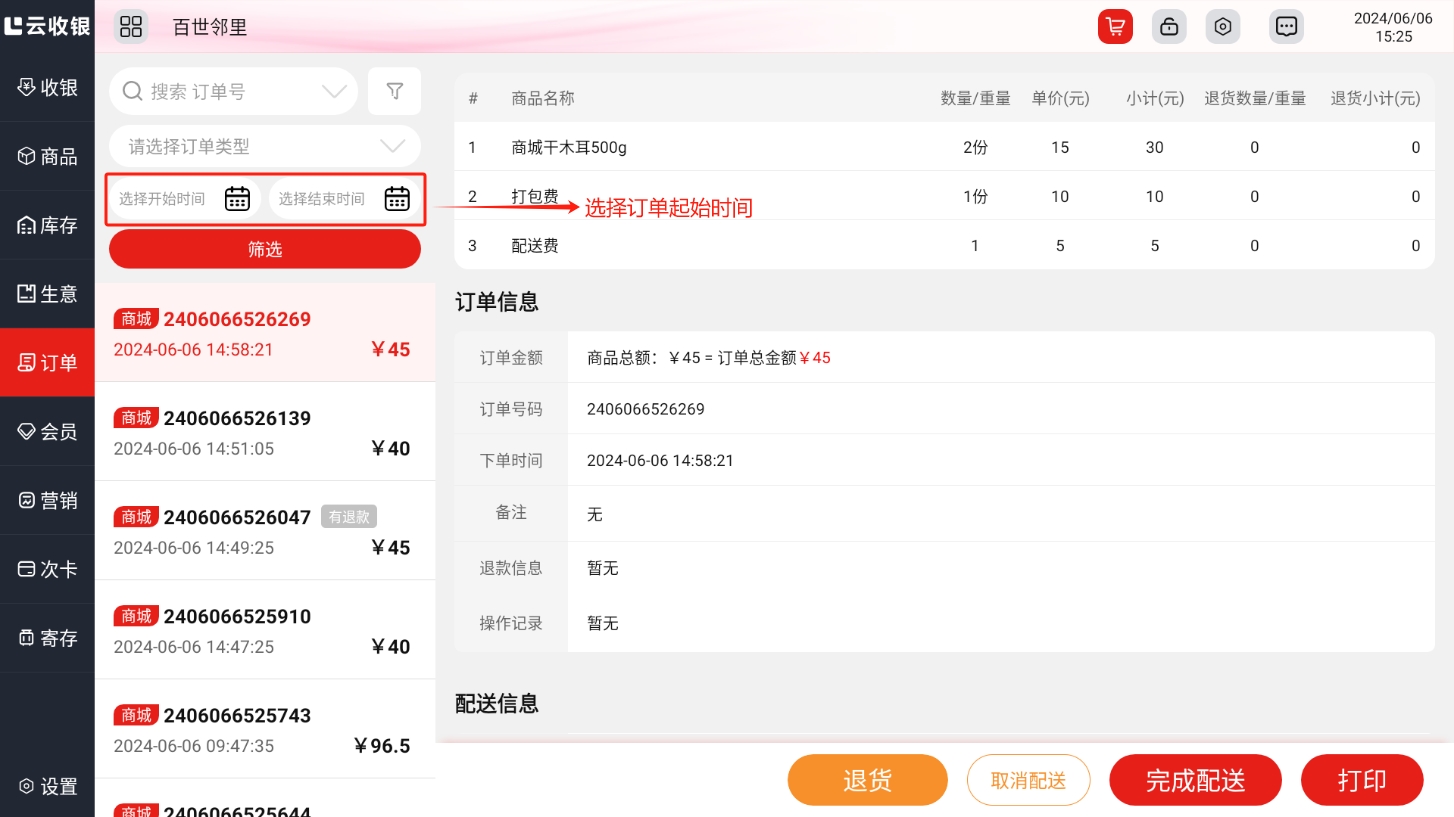
Task: Expand the order number search dropdown arrow
Action: tap(334, 92)
